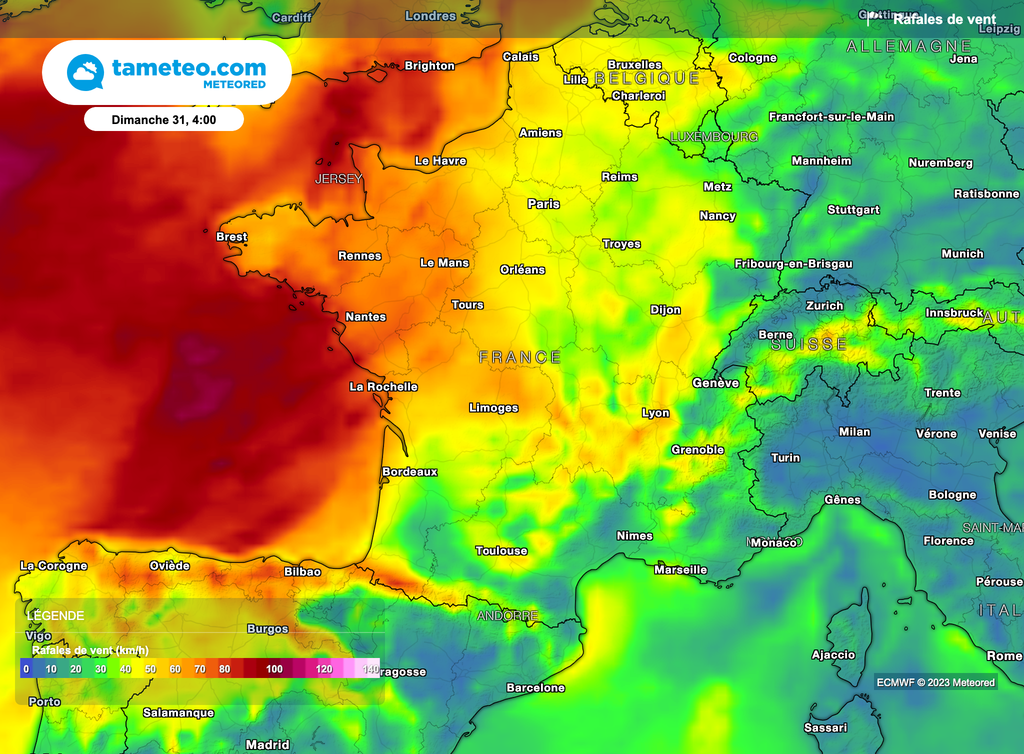Click the tameteo cloud logo icon
The image size is (1024, 754).
(85, 73)
